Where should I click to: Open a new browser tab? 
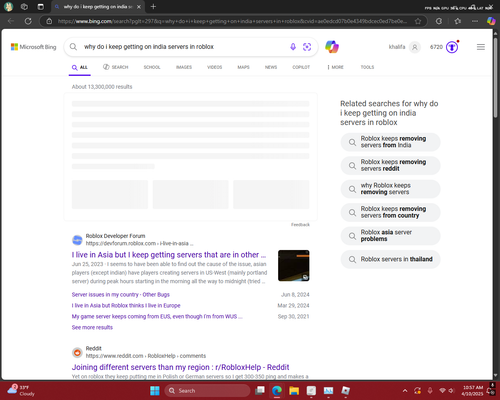(153, 6)
